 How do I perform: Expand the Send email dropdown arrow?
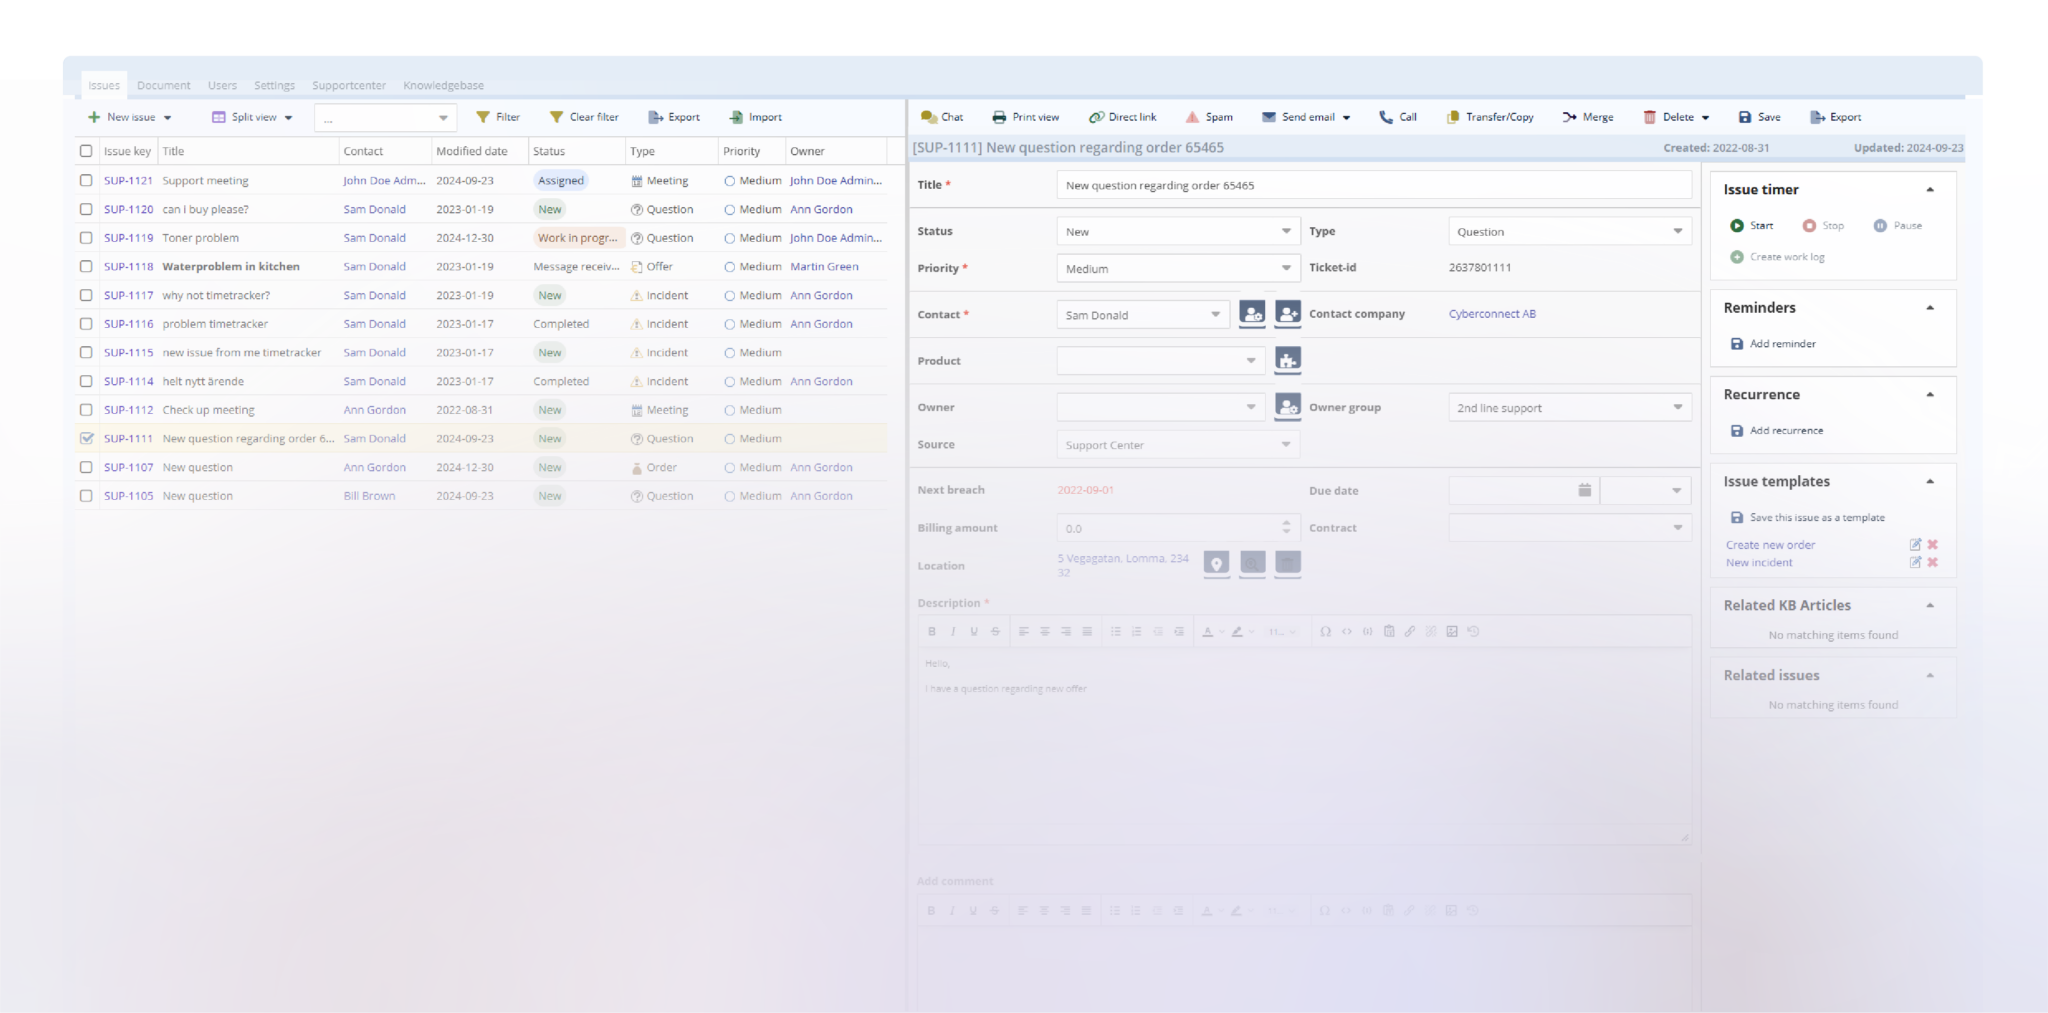click(x=1347, y=117)
